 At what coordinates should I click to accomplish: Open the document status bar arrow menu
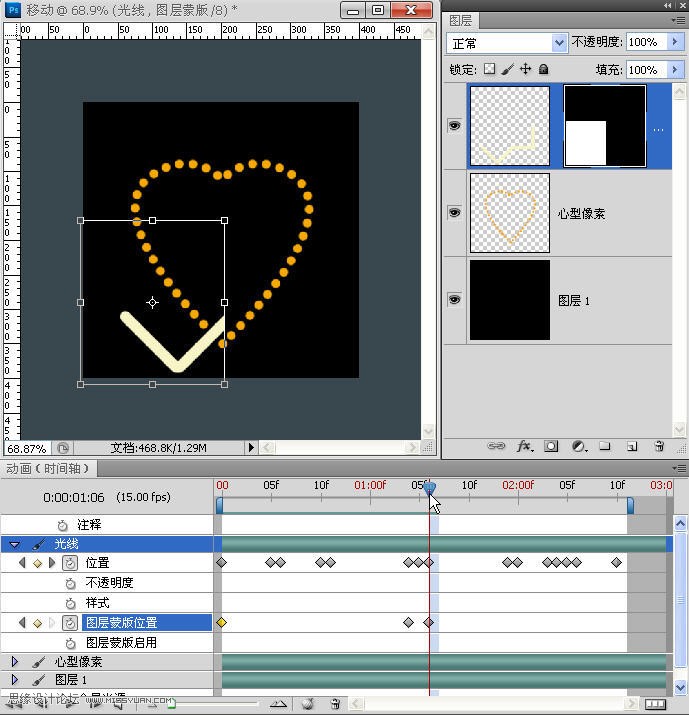[251, 448]
